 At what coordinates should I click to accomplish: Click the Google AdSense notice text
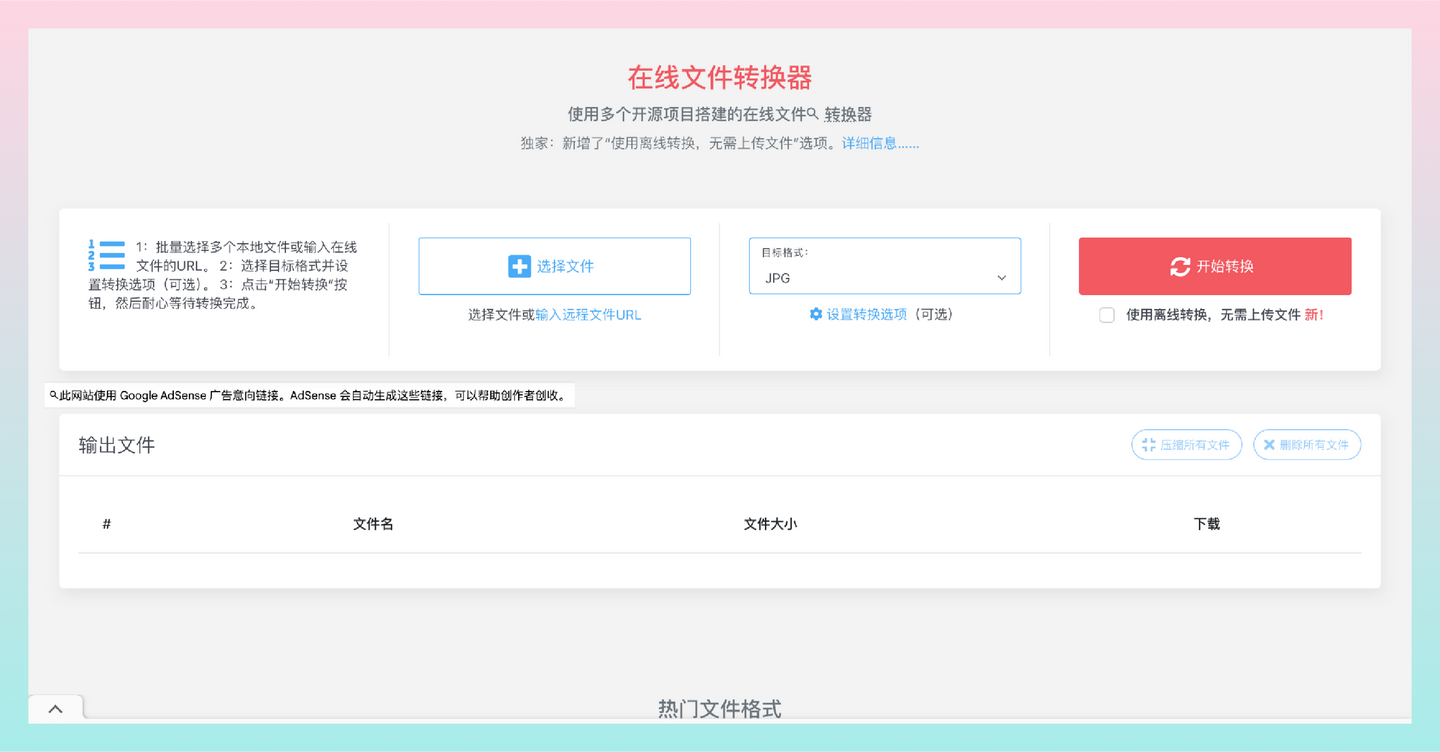[314, 395]
